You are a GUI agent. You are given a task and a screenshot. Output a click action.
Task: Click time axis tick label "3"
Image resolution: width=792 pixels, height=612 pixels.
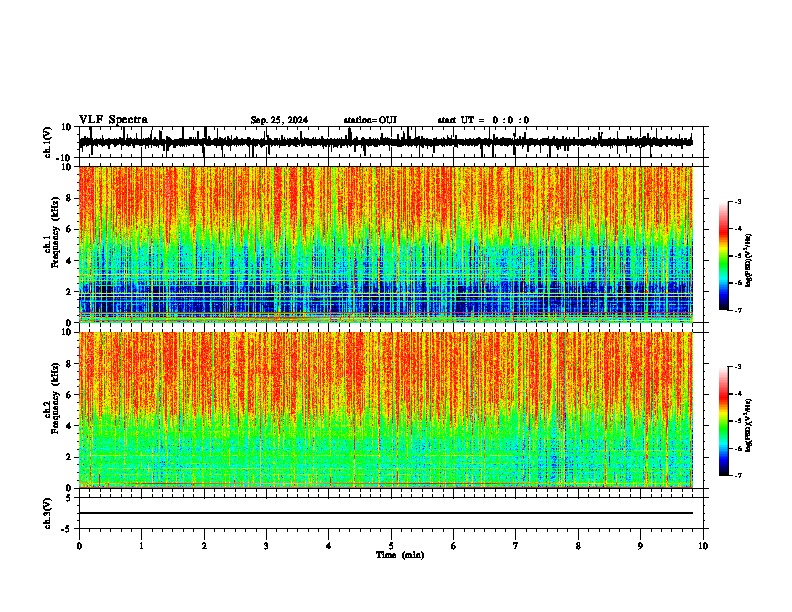[266, 546]
